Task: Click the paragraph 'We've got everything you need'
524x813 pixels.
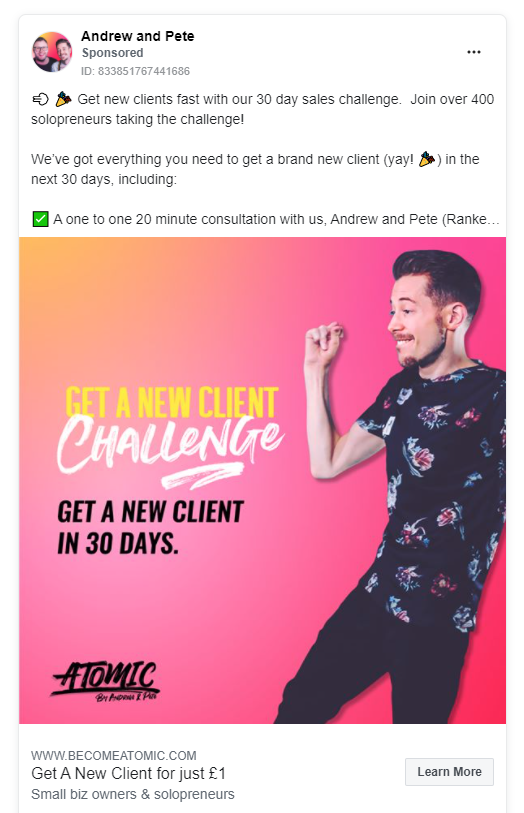Action: tap(255, 169)
